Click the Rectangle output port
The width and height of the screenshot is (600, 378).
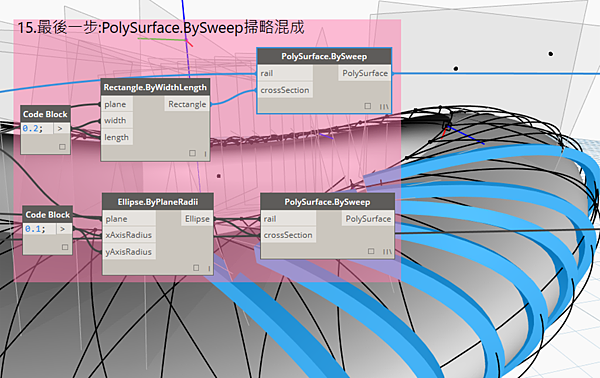click(x=187, y=104)
